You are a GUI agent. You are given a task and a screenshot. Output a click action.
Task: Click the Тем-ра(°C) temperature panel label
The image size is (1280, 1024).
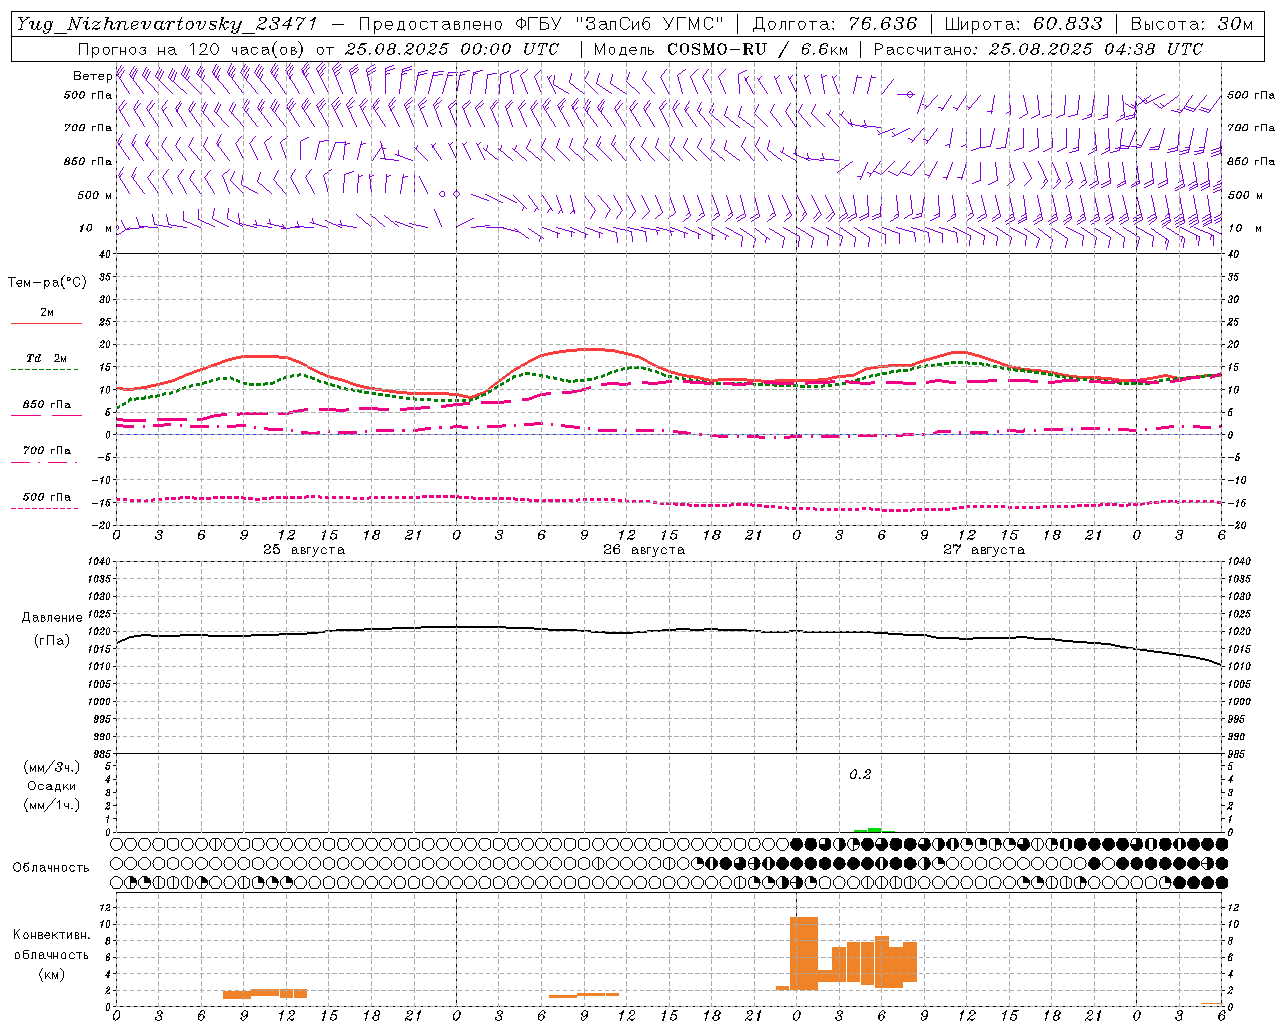click(x=47, y=283)
